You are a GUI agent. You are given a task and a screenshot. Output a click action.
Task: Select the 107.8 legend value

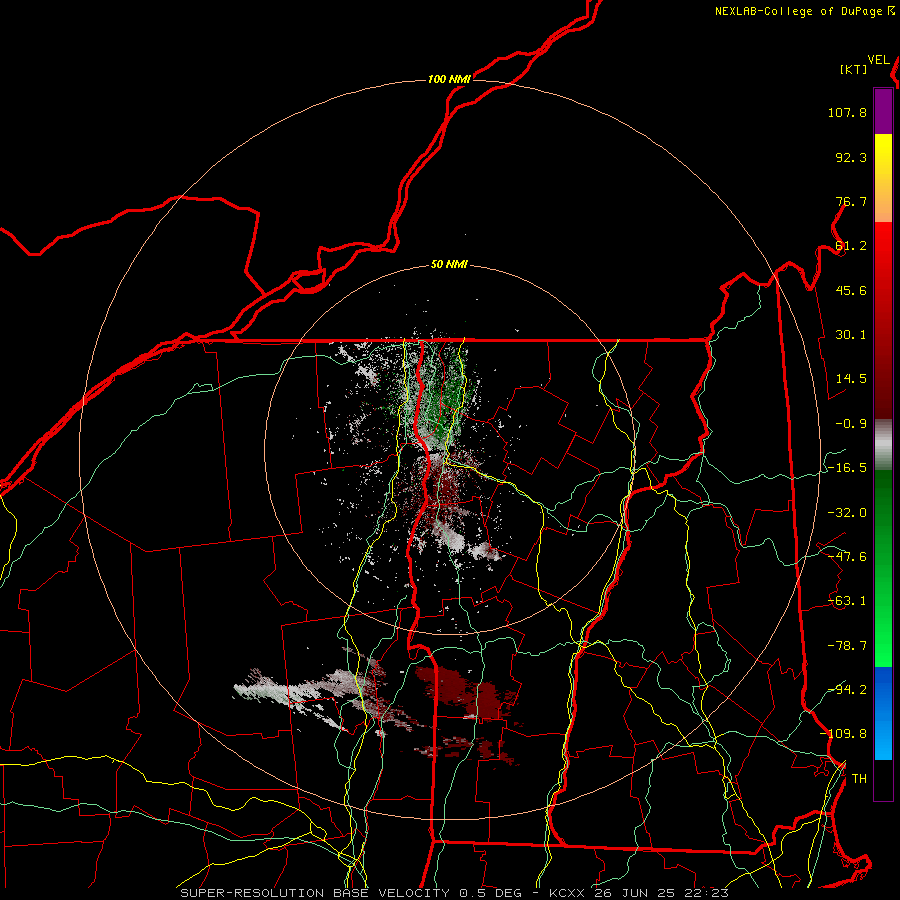[847, 112]
